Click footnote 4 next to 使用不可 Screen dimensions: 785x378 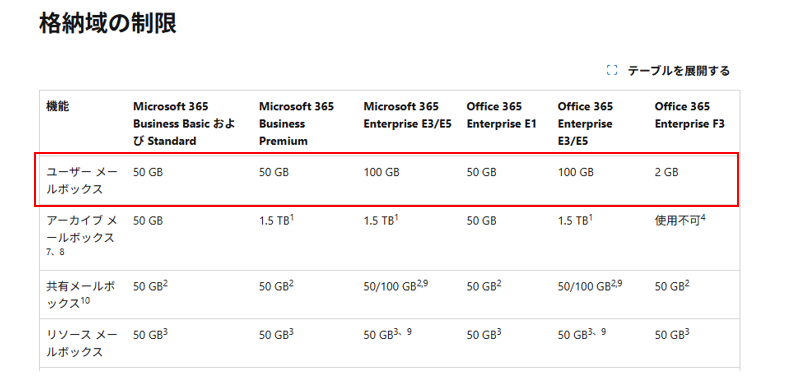pos(703,218)
